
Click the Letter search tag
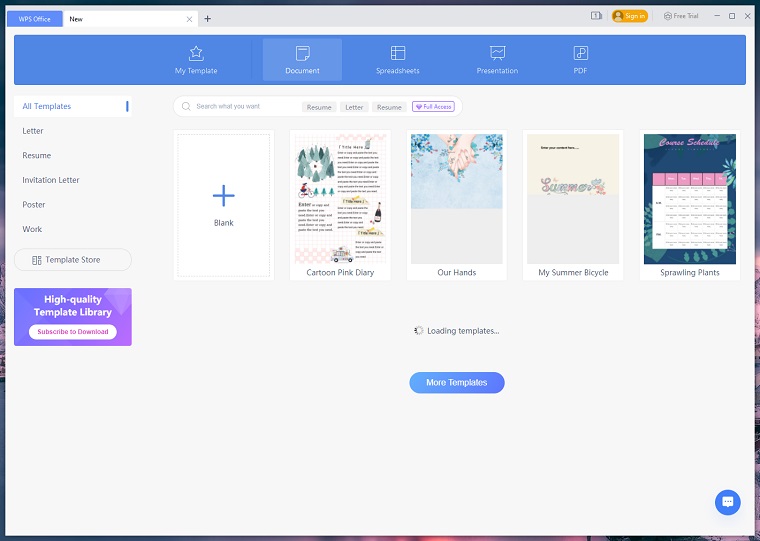coord(354,107)
